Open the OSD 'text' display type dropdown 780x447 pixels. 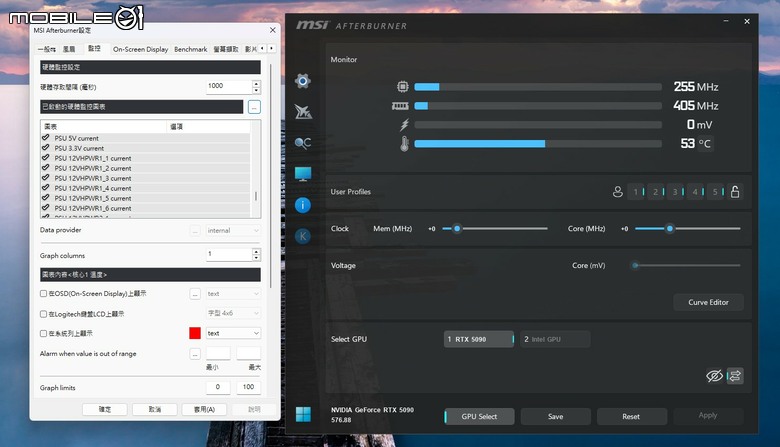click(x=233, y=294)
